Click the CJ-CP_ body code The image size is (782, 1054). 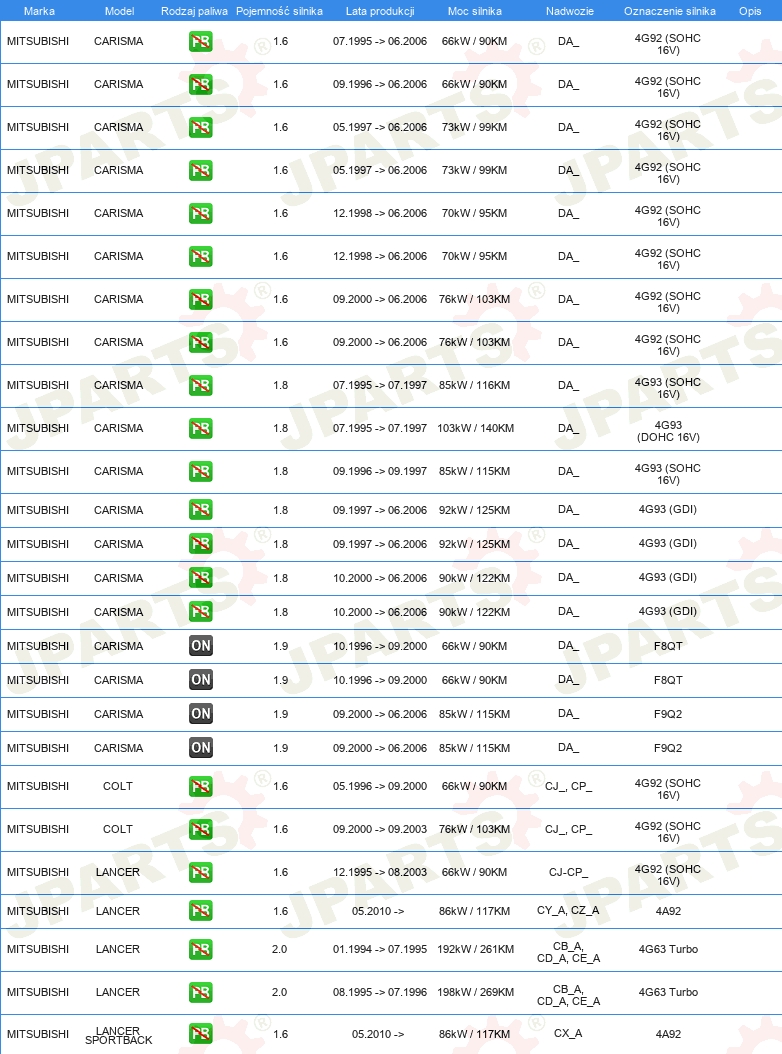tap(568, 872)
